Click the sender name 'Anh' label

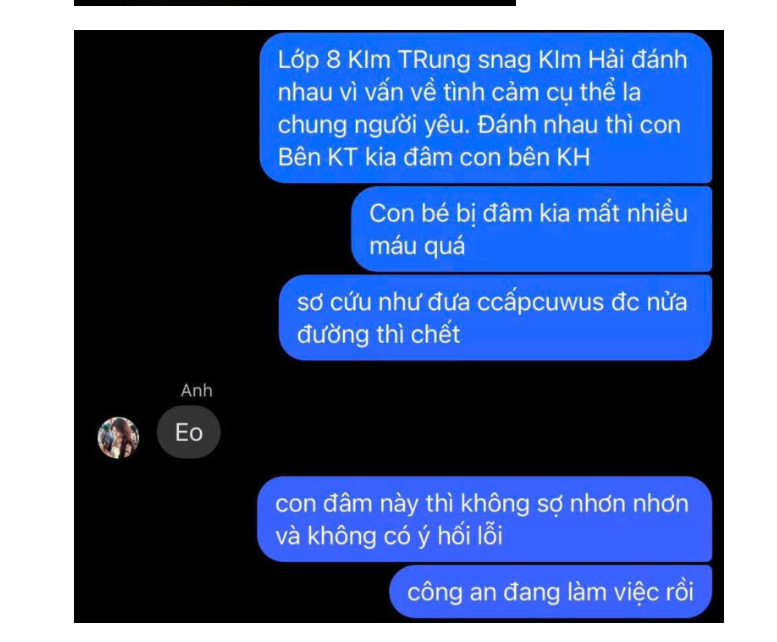tap(196, 390)
